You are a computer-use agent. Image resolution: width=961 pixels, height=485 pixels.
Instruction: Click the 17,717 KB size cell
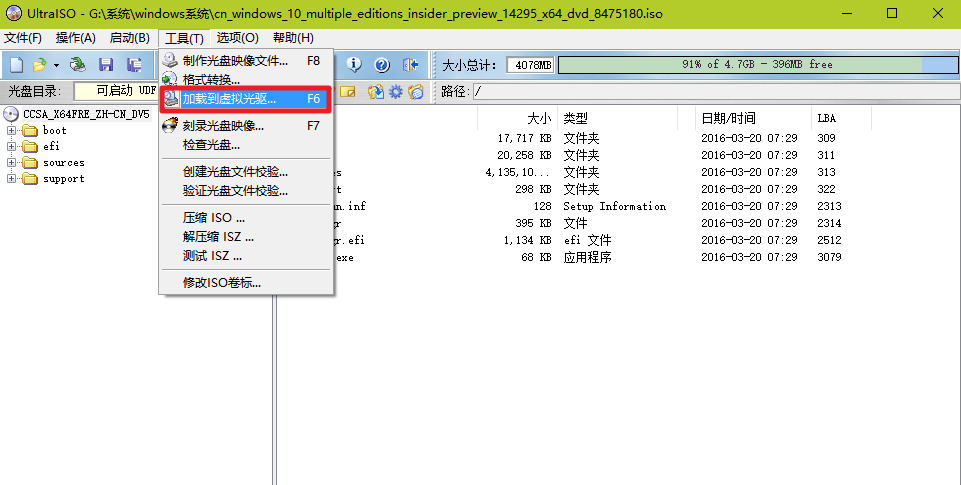click(x=524, y=139)
